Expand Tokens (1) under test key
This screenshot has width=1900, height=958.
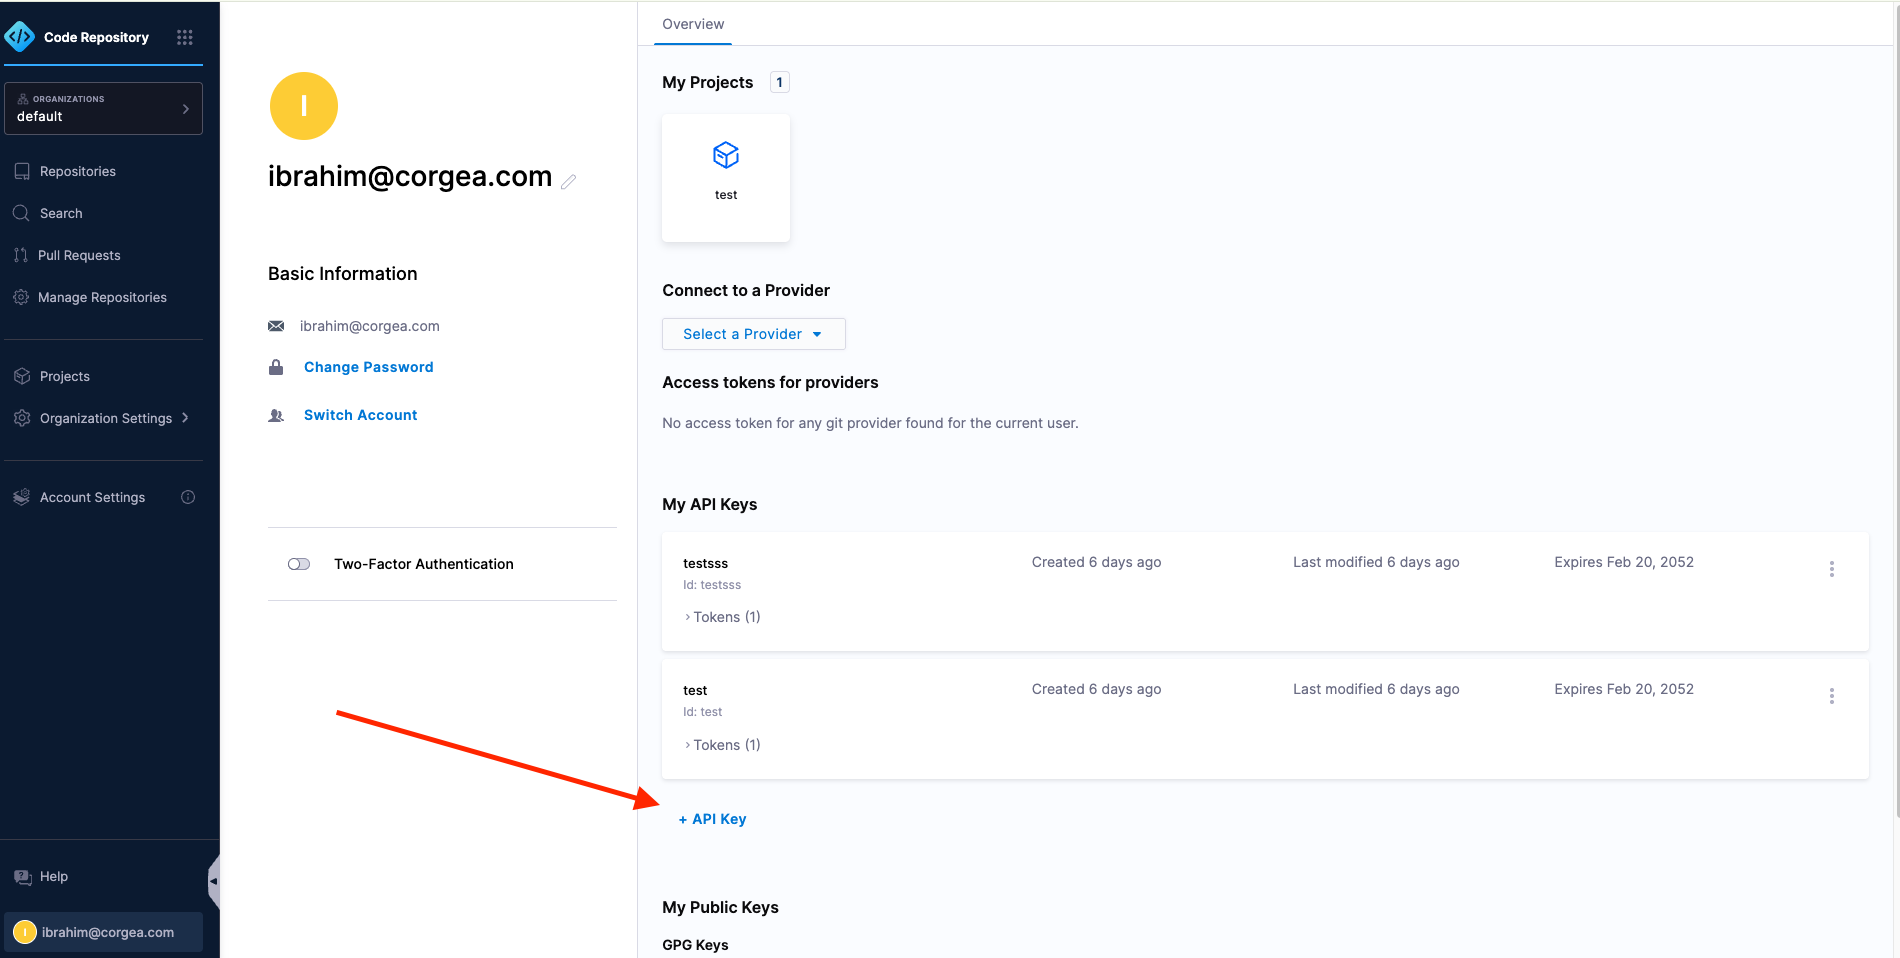point(722,745)
